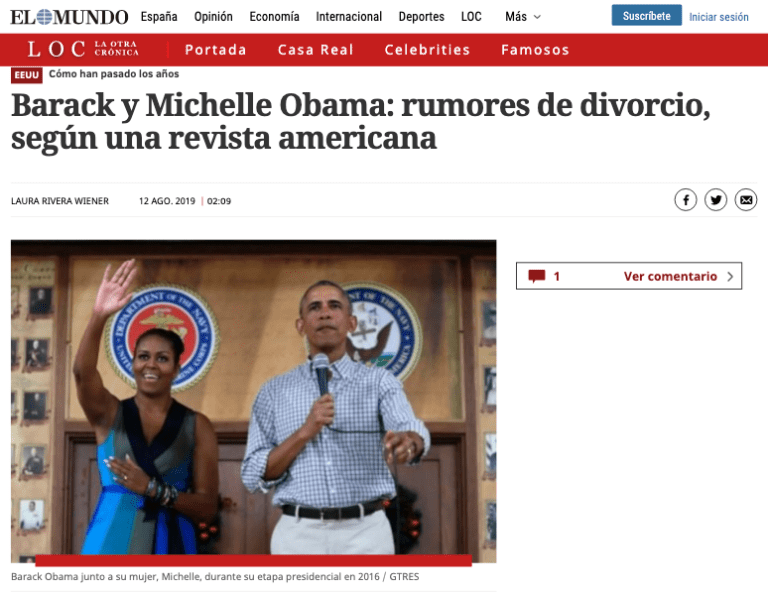Open the Obama couple article photo

point(253,401)
